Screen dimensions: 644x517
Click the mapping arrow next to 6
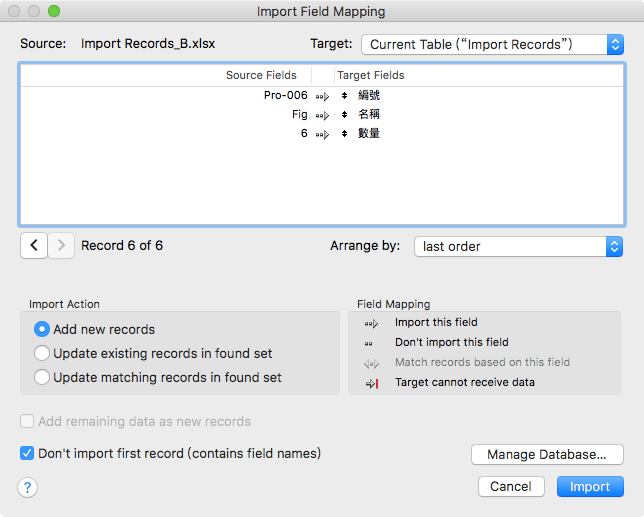coord(321,134)
